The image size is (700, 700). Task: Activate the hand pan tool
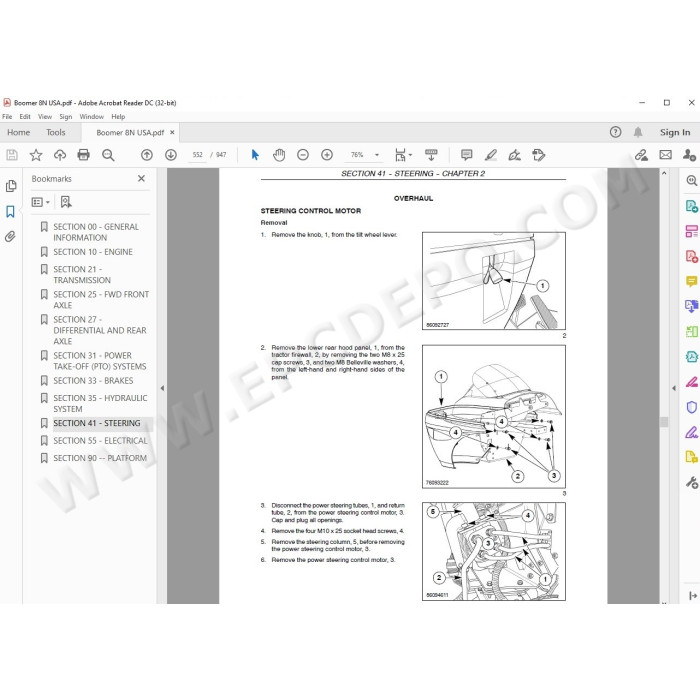pyautogui.click(x=279, y=155)
